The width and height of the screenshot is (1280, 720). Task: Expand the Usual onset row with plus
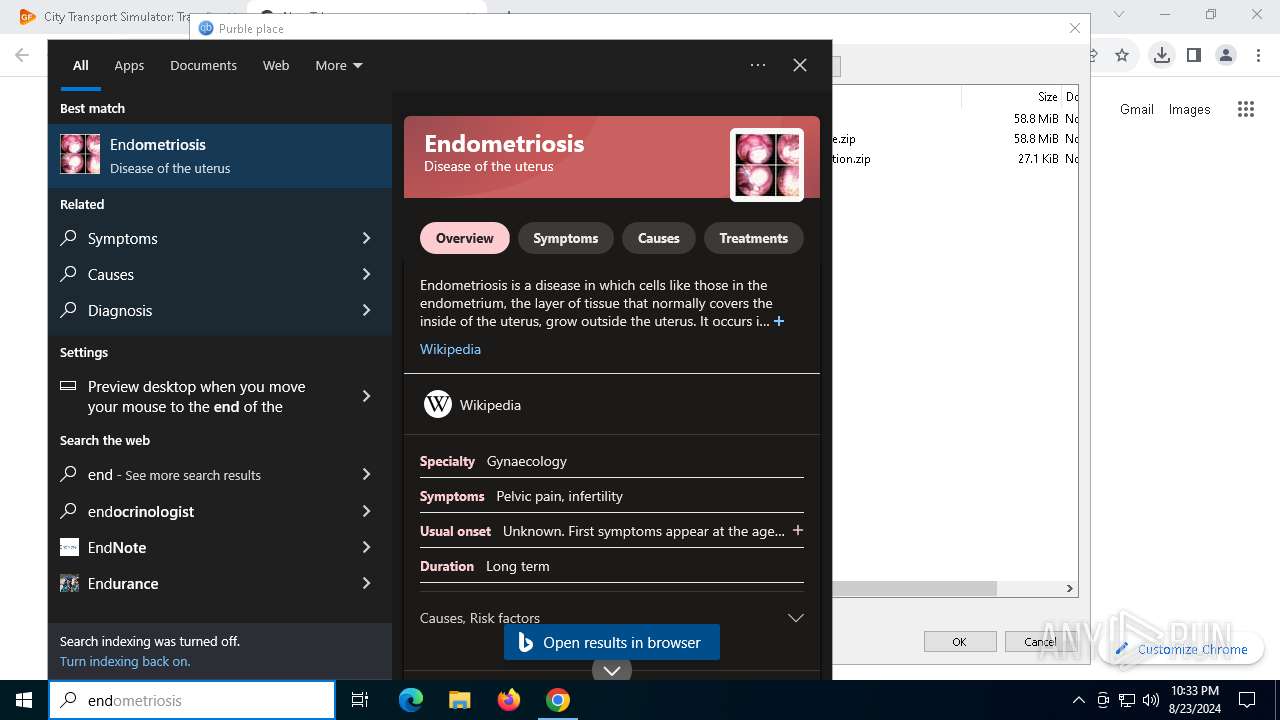tap(797, 530)
